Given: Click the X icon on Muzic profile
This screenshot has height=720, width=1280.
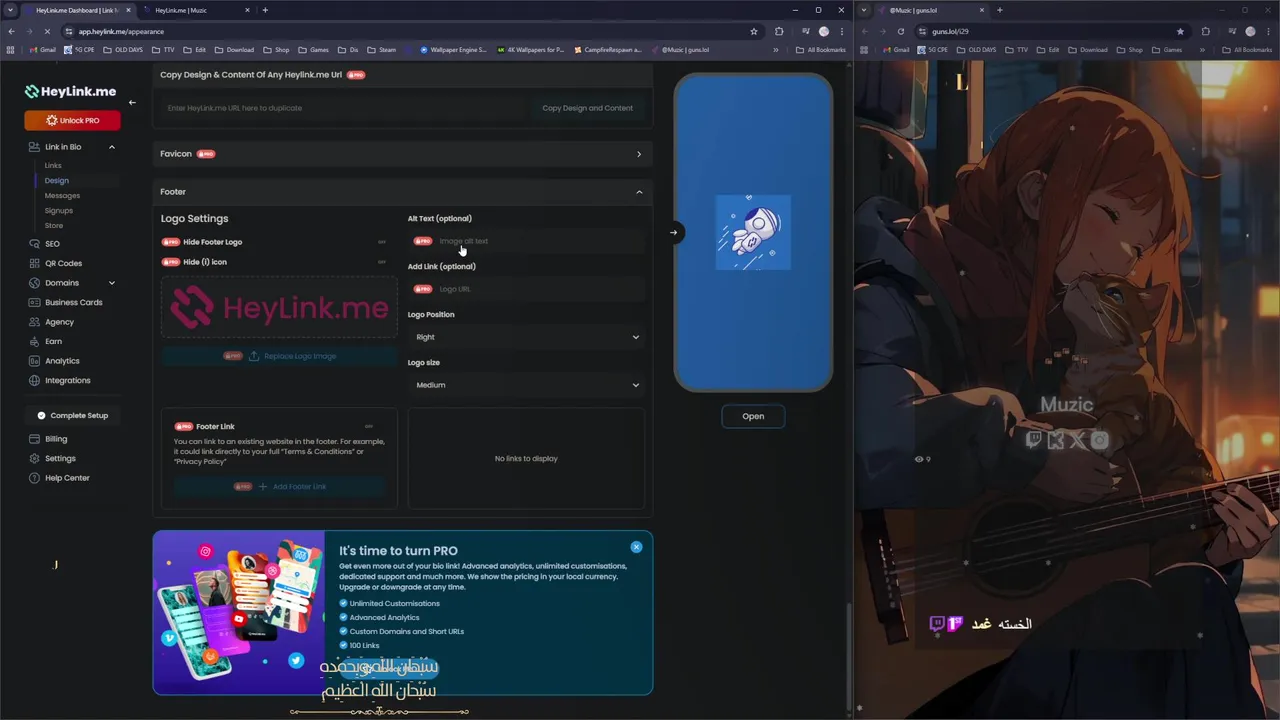Looking at the screenshot, I should tap(1078, 440).
